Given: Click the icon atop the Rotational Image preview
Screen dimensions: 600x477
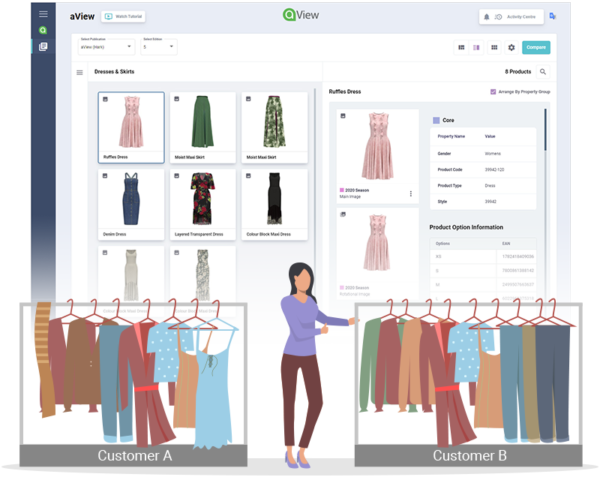Looking at the screenshot, I should (x=343, y=214).
